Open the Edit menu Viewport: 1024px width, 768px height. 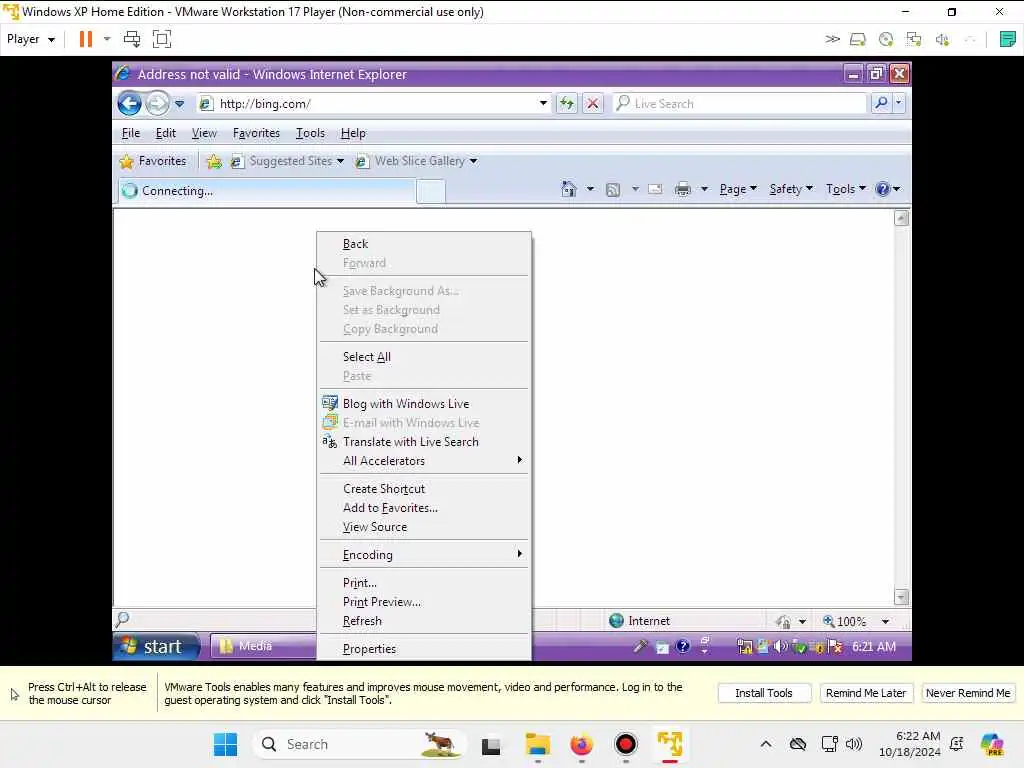165,133
